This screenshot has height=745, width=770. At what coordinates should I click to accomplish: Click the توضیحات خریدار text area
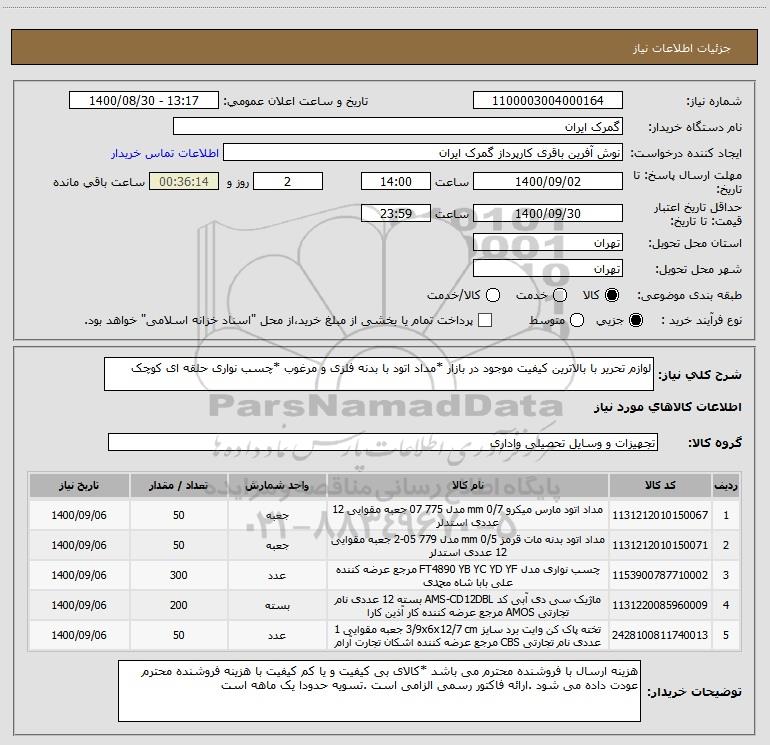[x=379, y=691]
